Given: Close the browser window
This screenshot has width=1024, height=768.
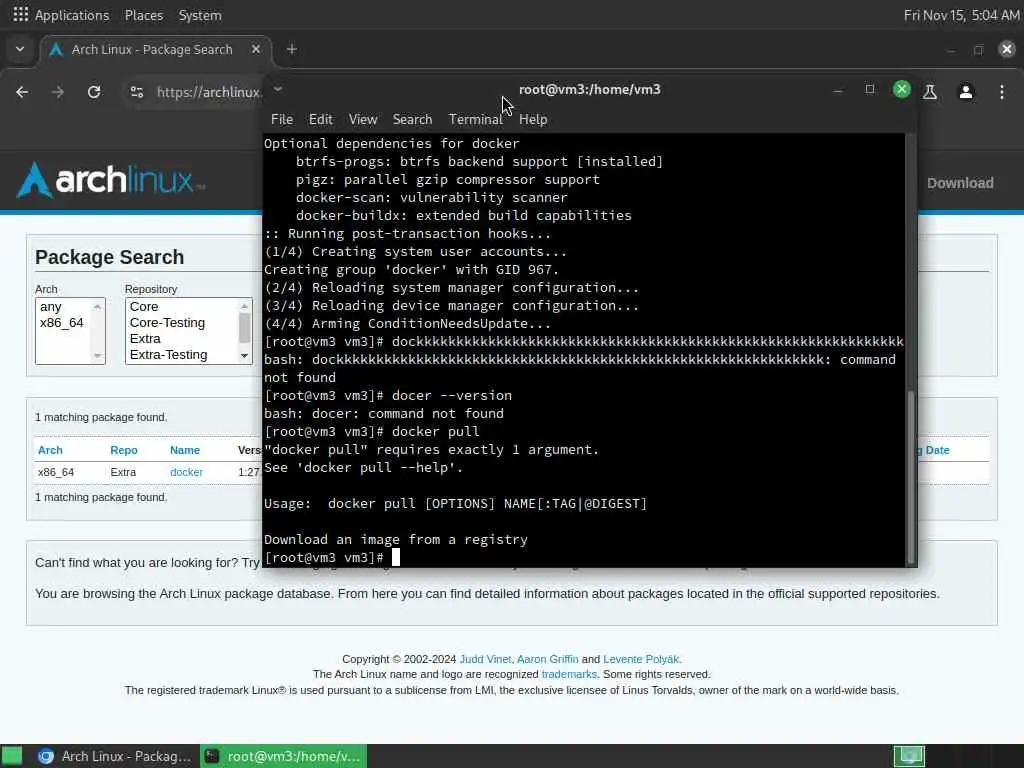Looking at the screenshot, I should (x=1007, y=49).
